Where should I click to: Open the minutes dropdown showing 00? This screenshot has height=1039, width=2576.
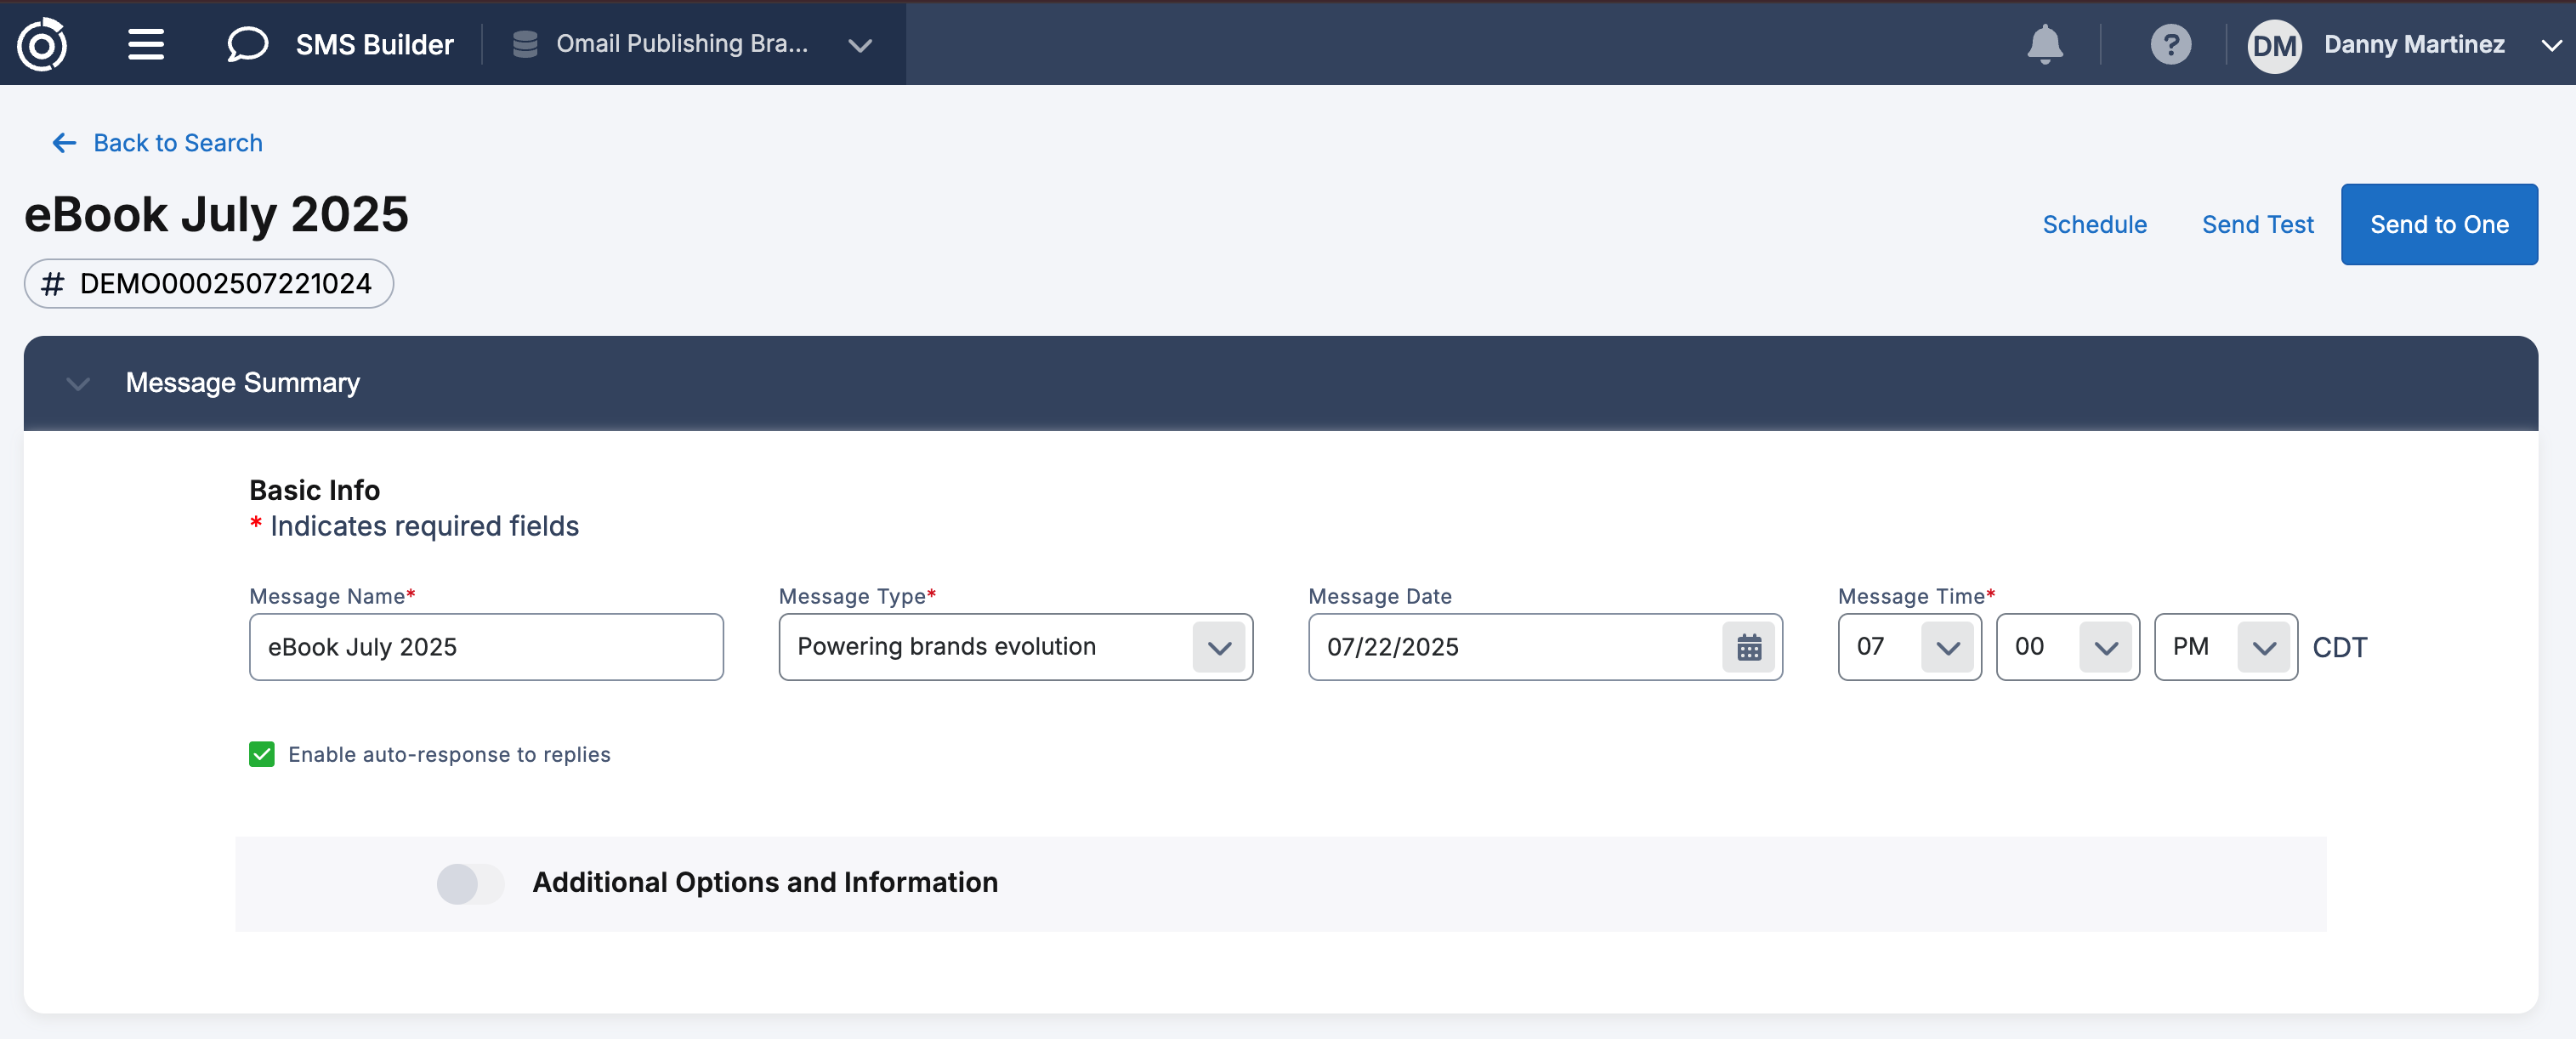[x=2105, y=647]
